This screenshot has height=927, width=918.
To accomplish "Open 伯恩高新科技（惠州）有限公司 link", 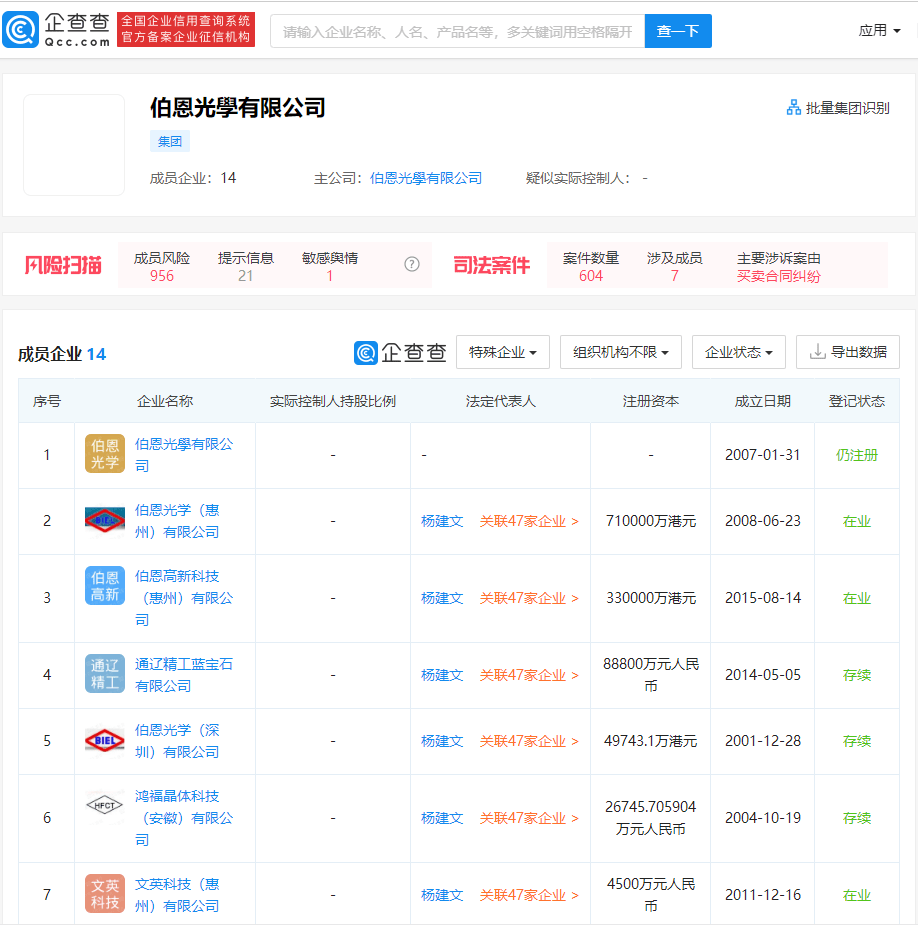I will 184,598.
